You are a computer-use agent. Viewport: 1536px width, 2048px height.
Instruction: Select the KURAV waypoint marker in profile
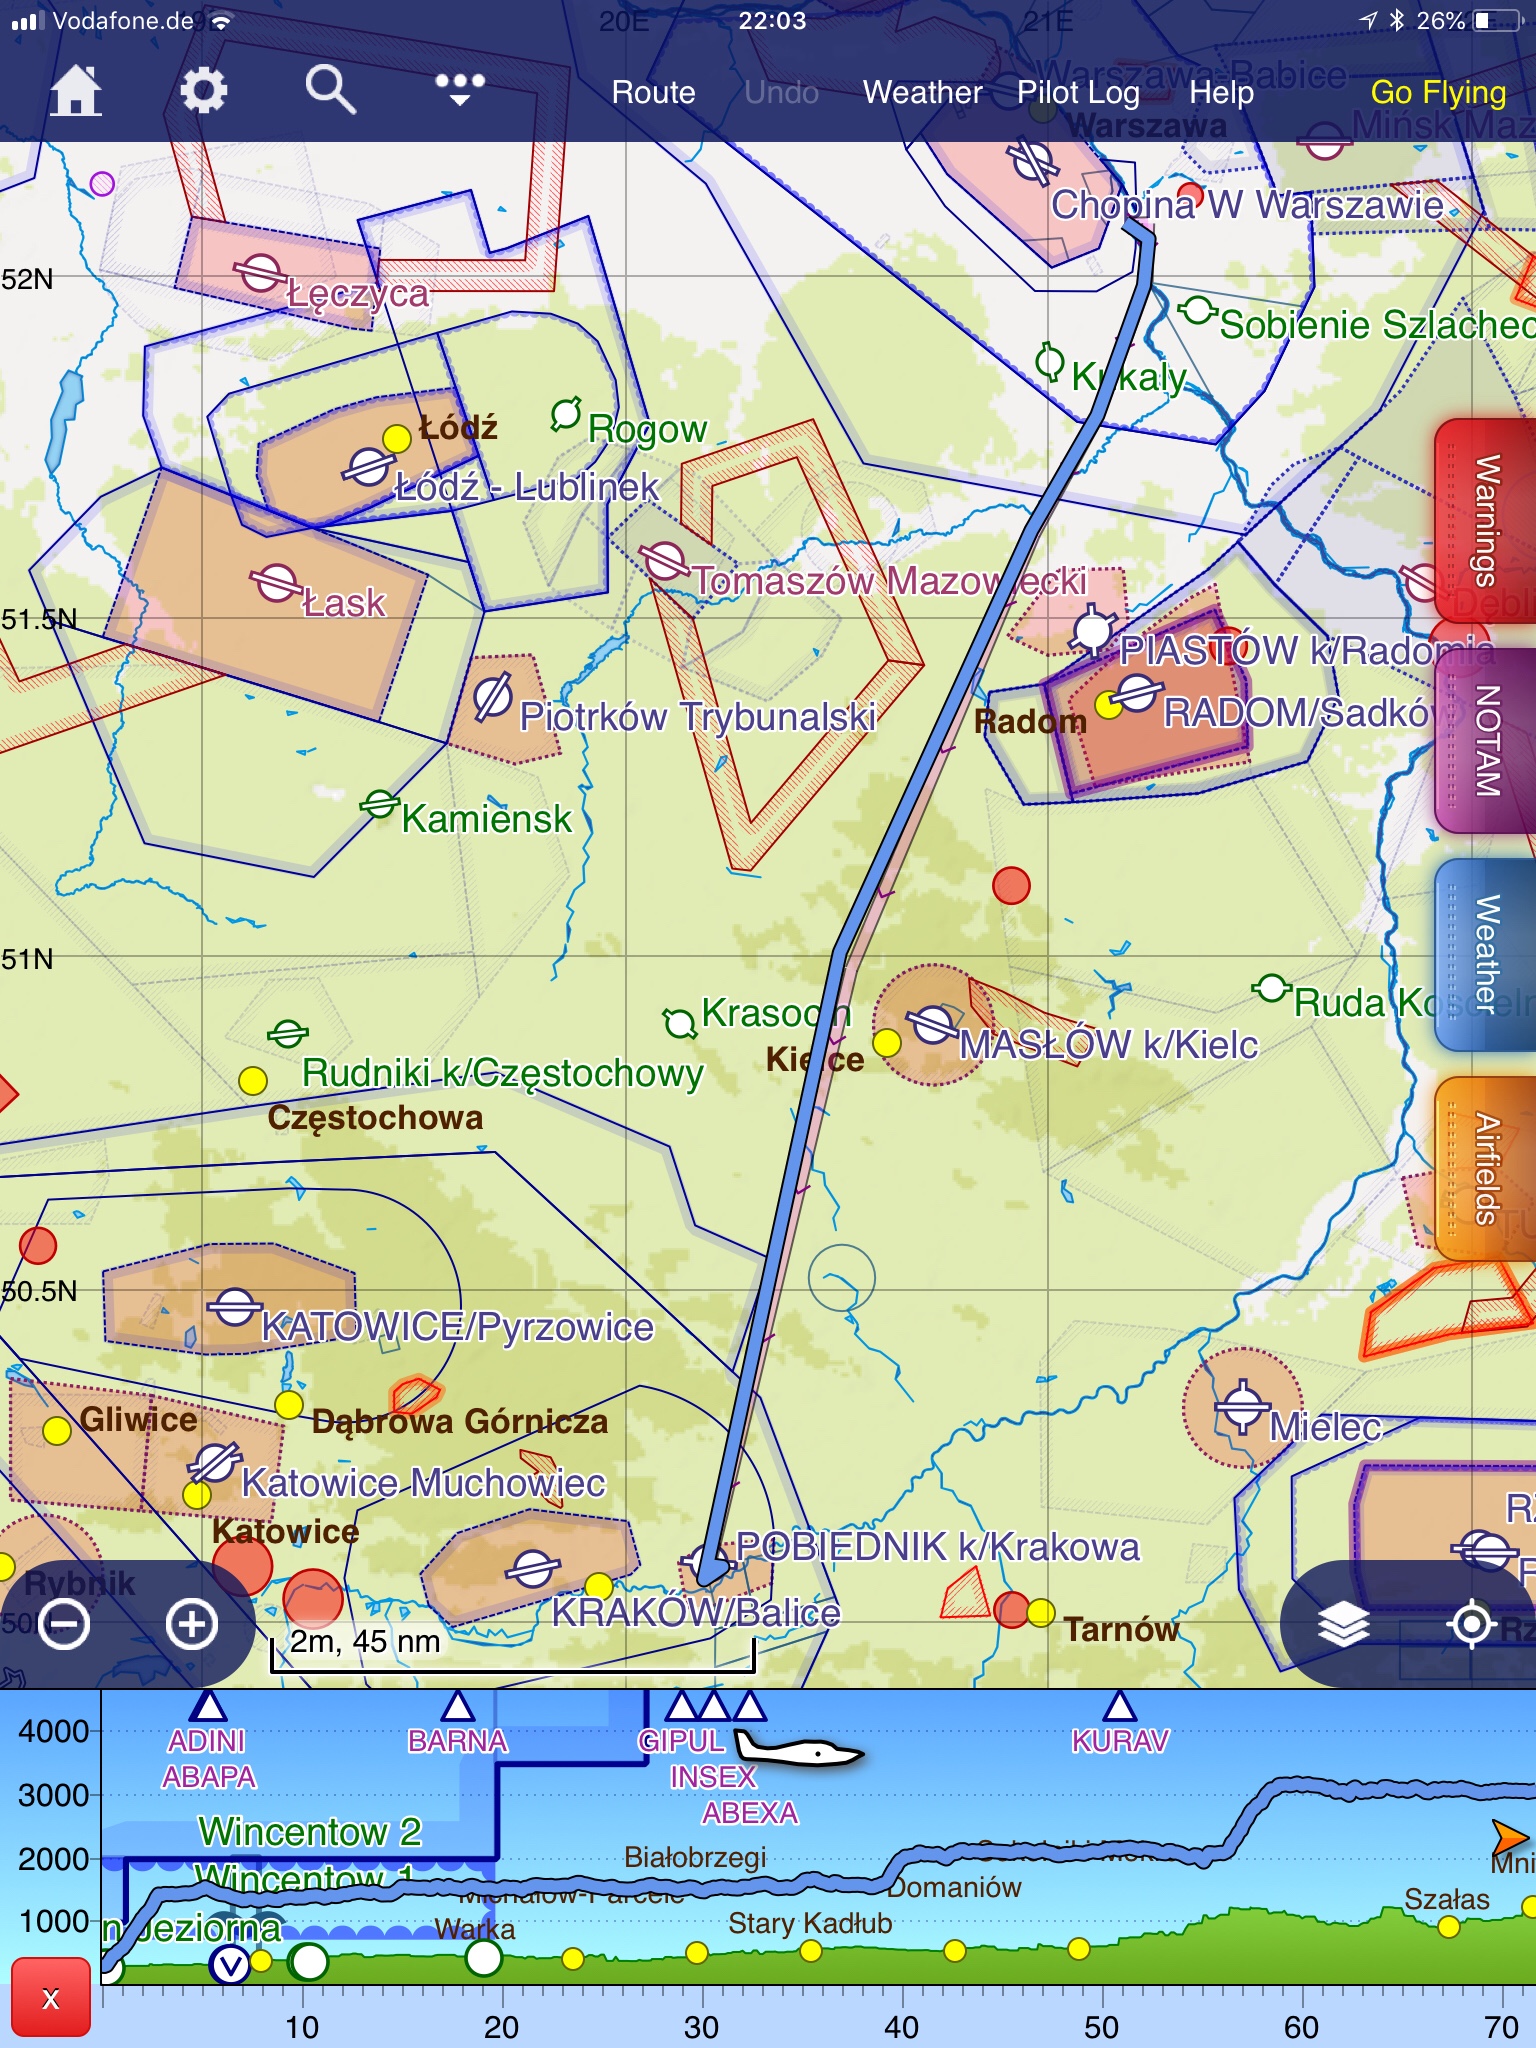click(1119, 1705)
